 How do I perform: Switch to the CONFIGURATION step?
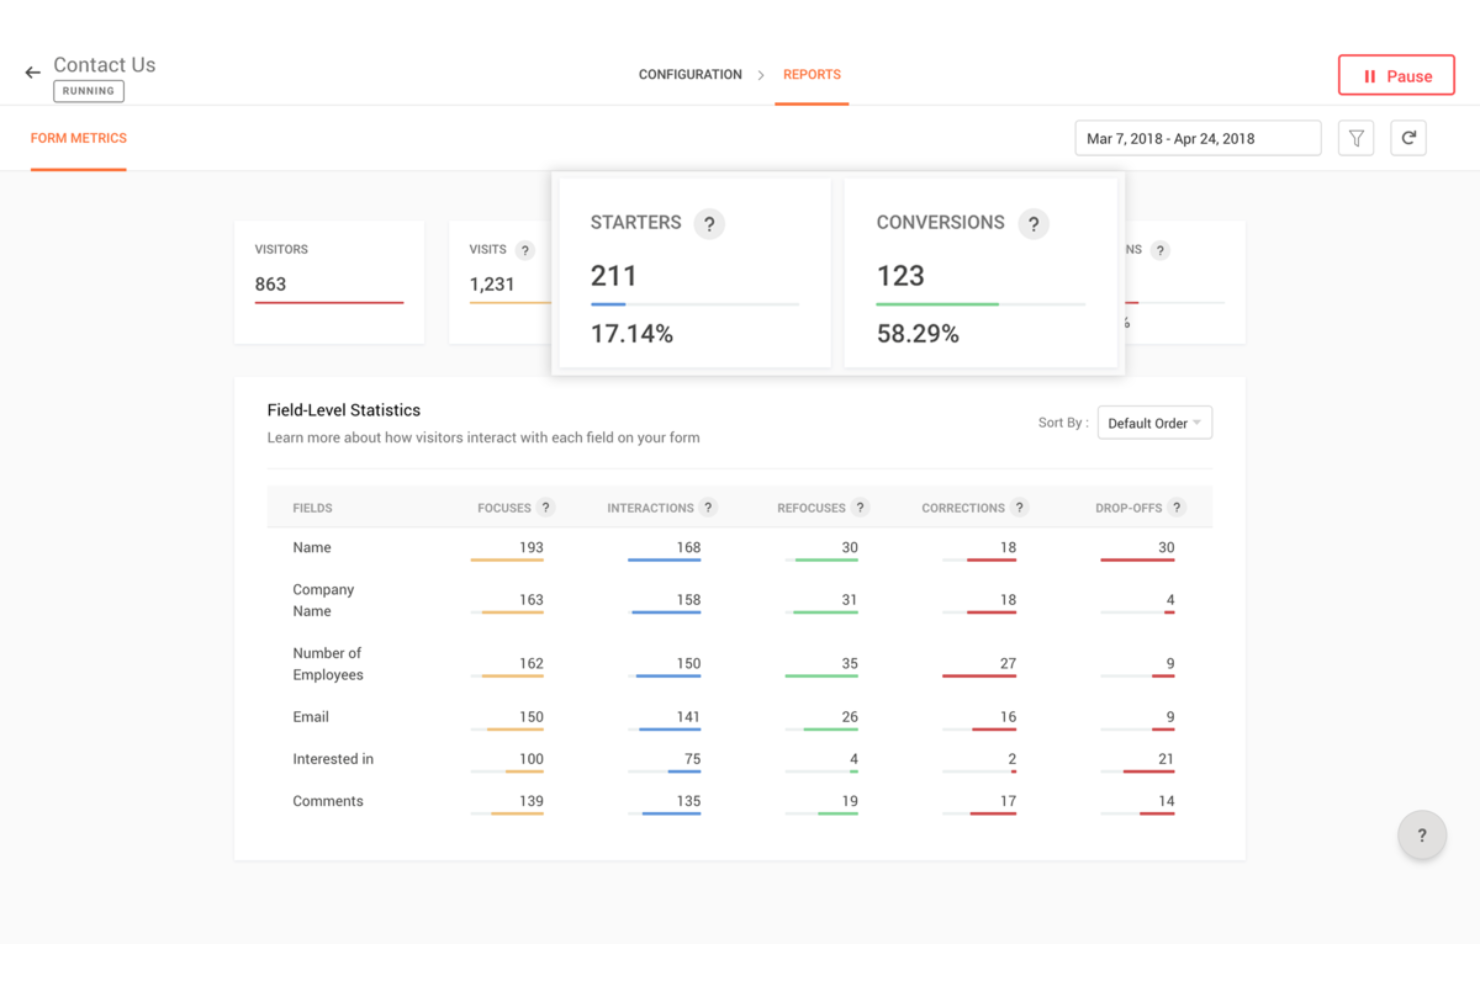pyautogui.click(x=690, y=74)
